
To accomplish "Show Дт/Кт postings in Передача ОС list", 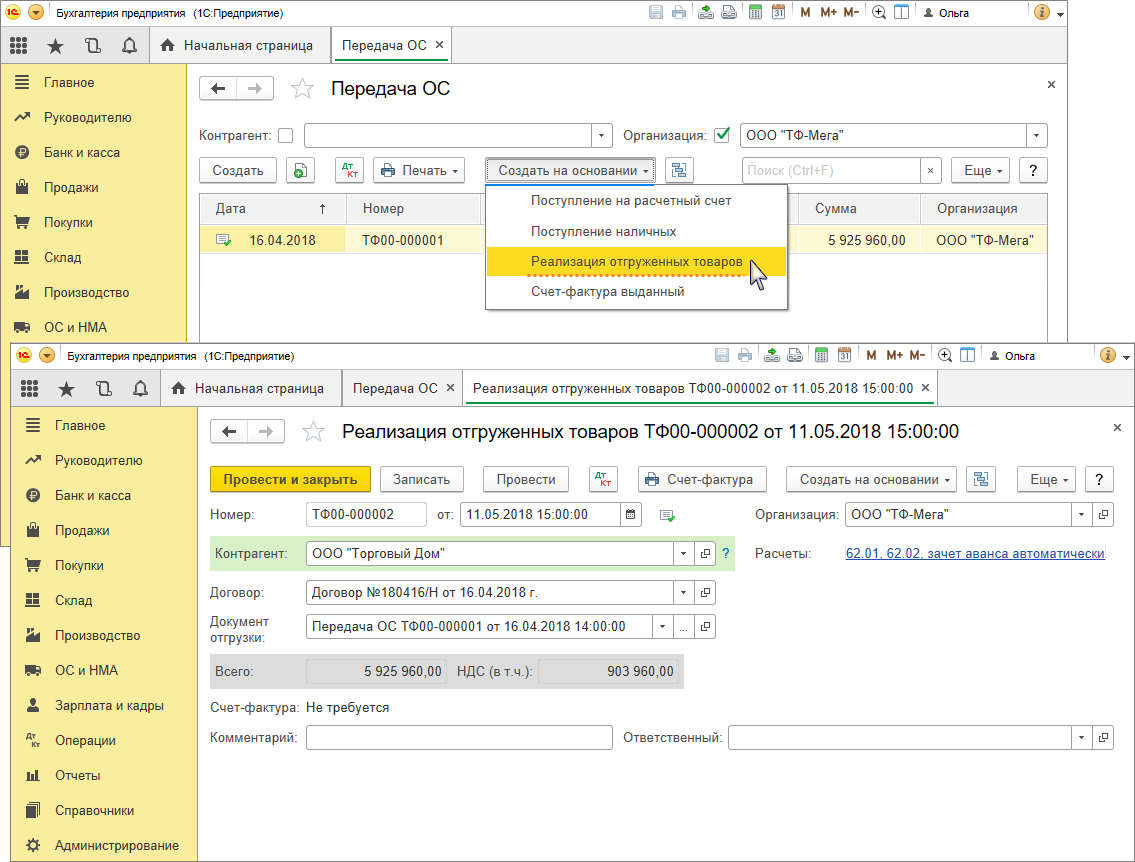I will tap(350, 171).
